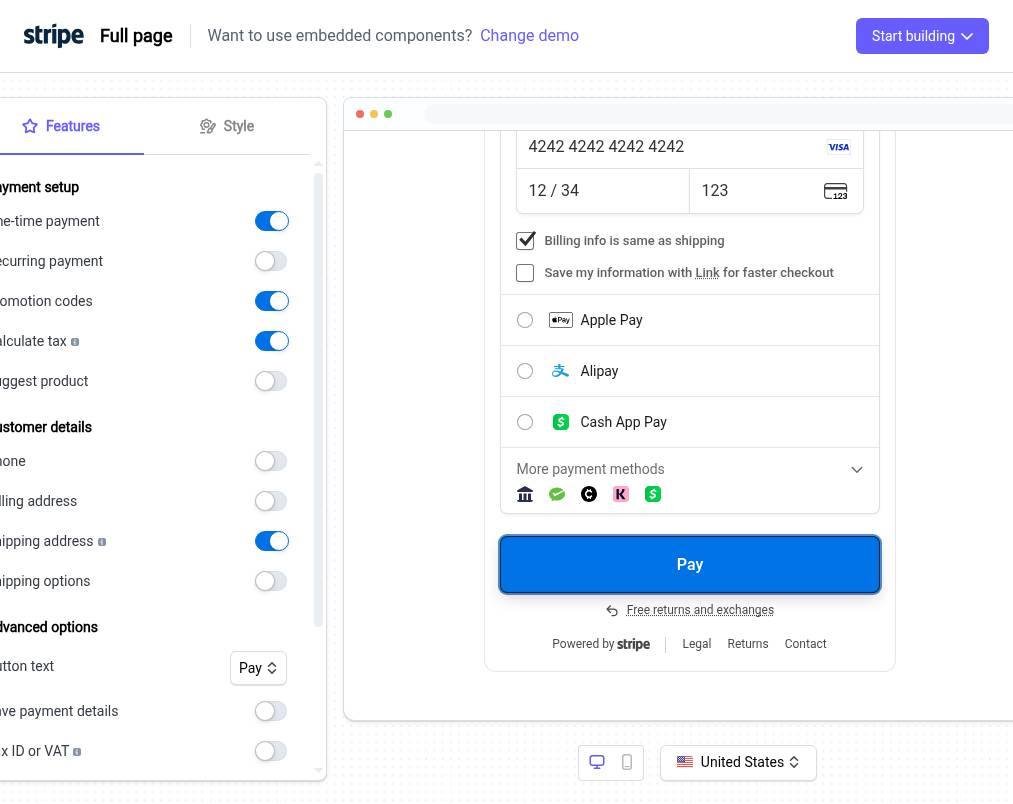Switch to the Style tab
This screenshot has height=804, width=1013.
[227, 126]
